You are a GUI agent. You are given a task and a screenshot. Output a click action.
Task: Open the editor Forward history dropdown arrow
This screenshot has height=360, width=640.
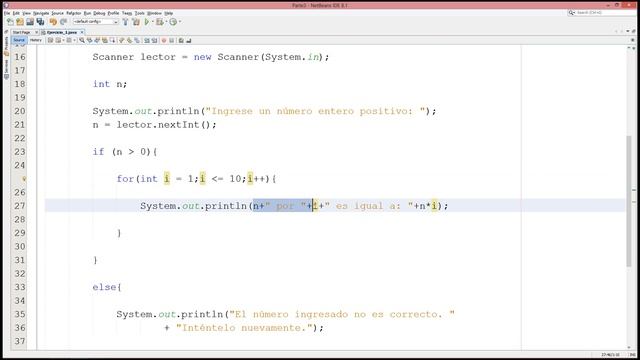[74, 40]
